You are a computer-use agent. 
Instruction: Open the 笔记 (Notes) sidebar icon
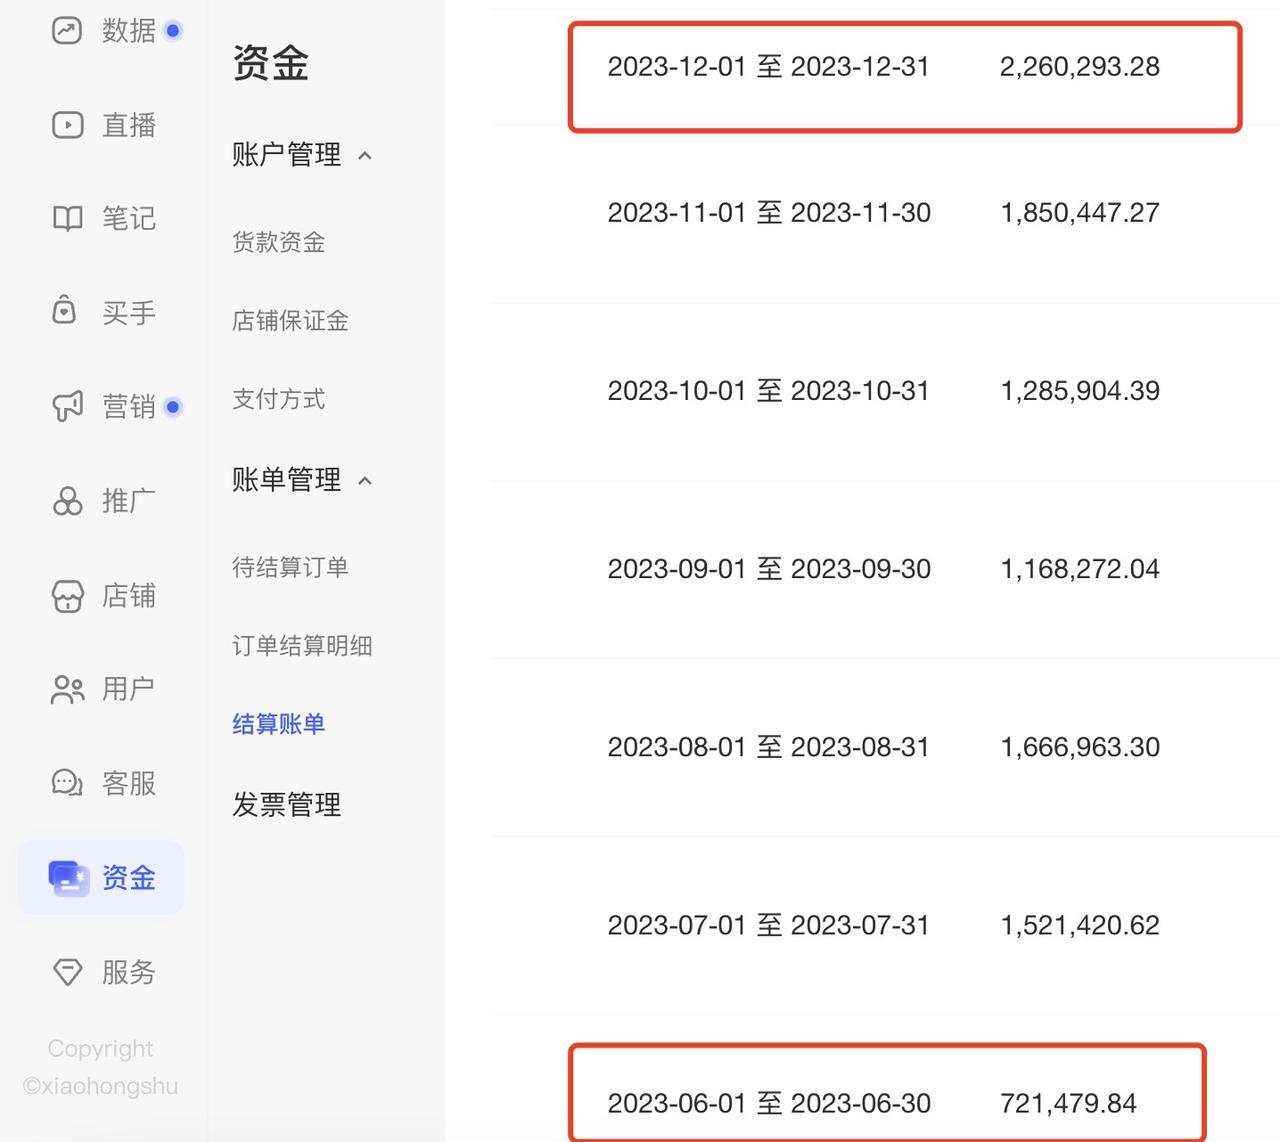65,218
